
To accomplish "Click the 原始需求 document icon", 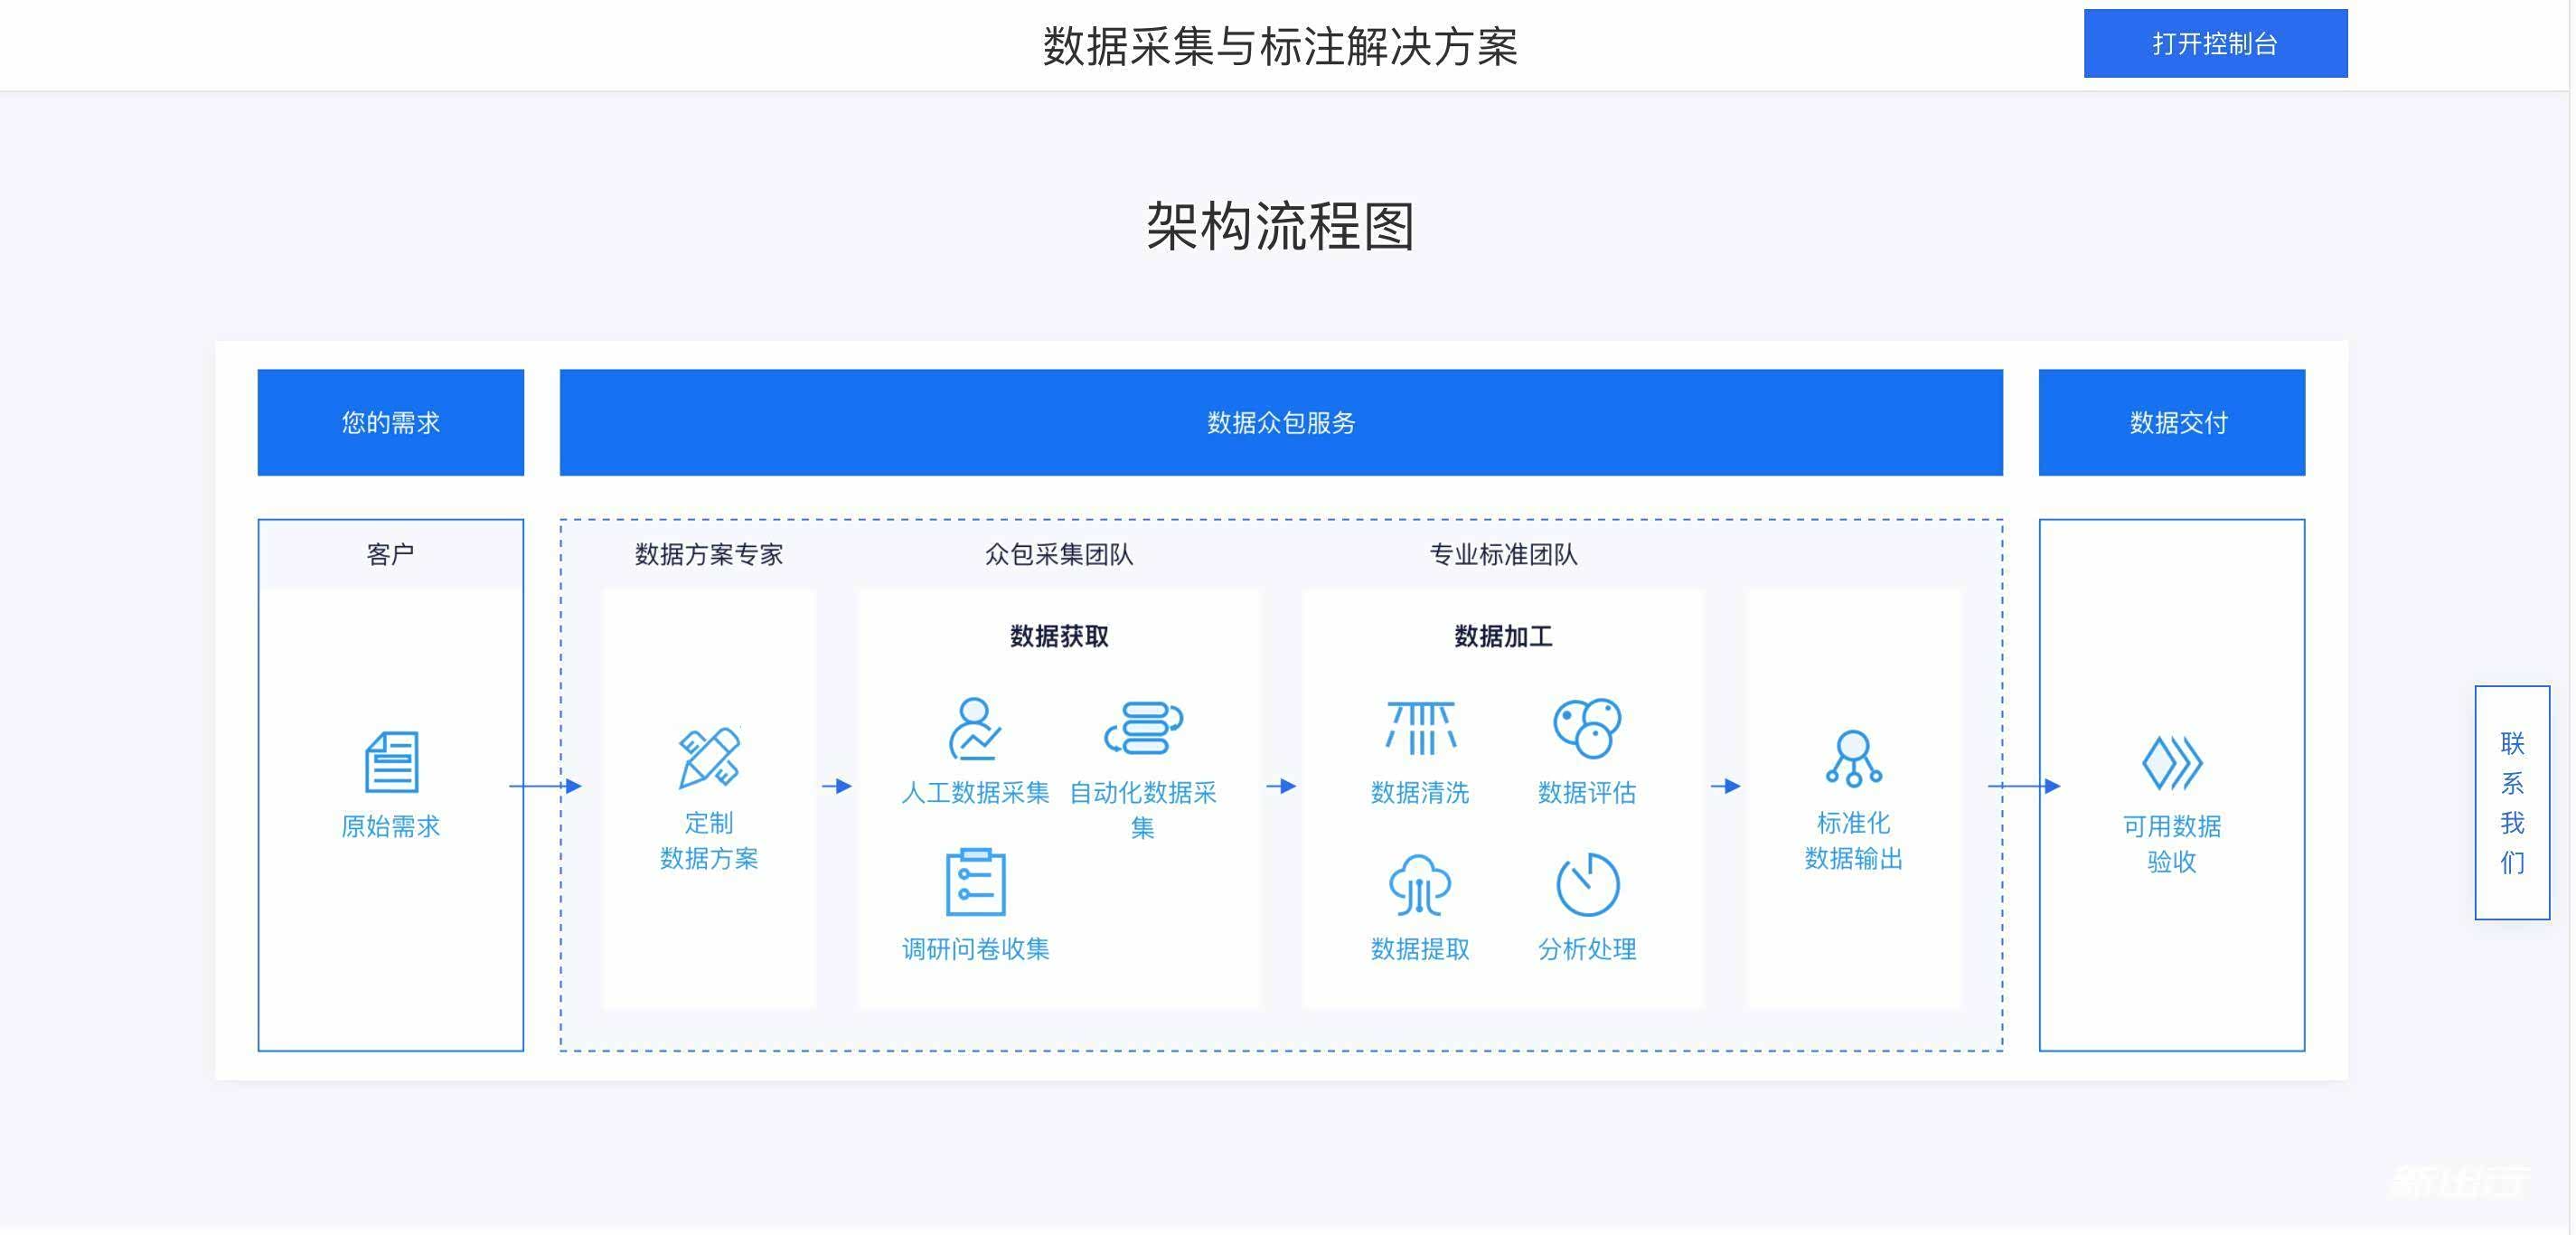I will coord(391,762).
